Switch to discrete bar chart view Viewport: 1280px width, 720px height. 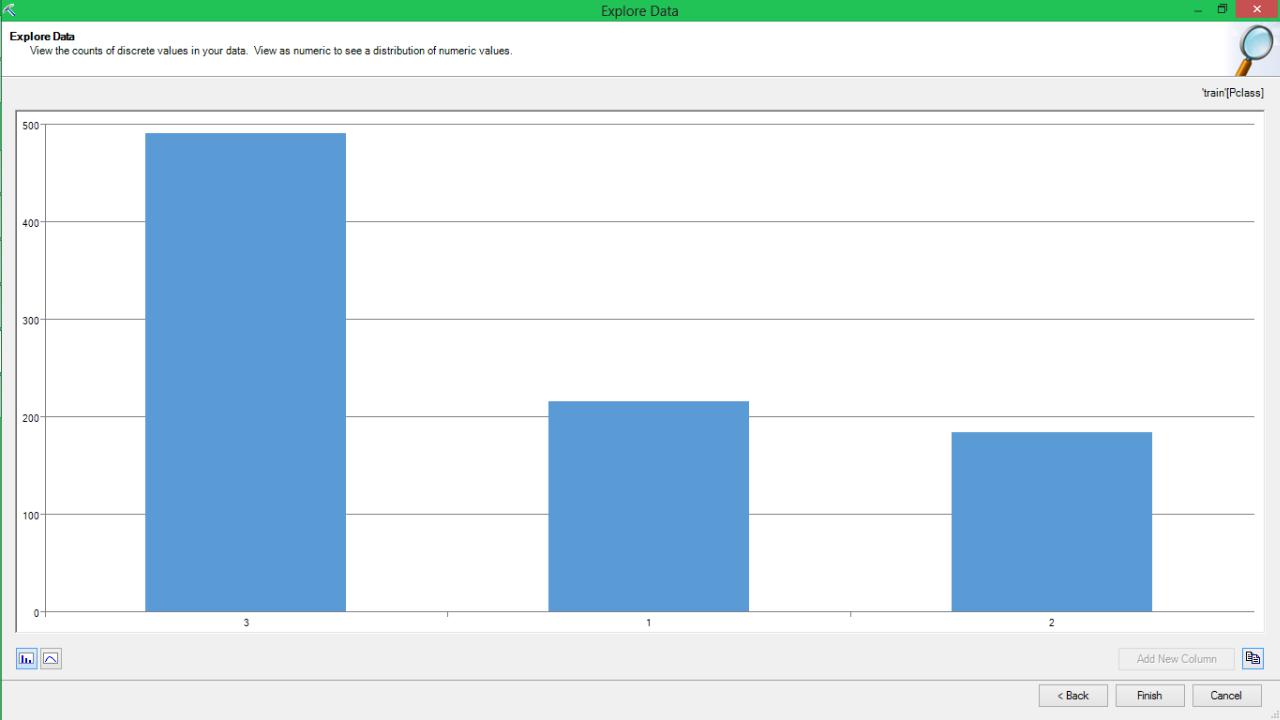point(26,659)
